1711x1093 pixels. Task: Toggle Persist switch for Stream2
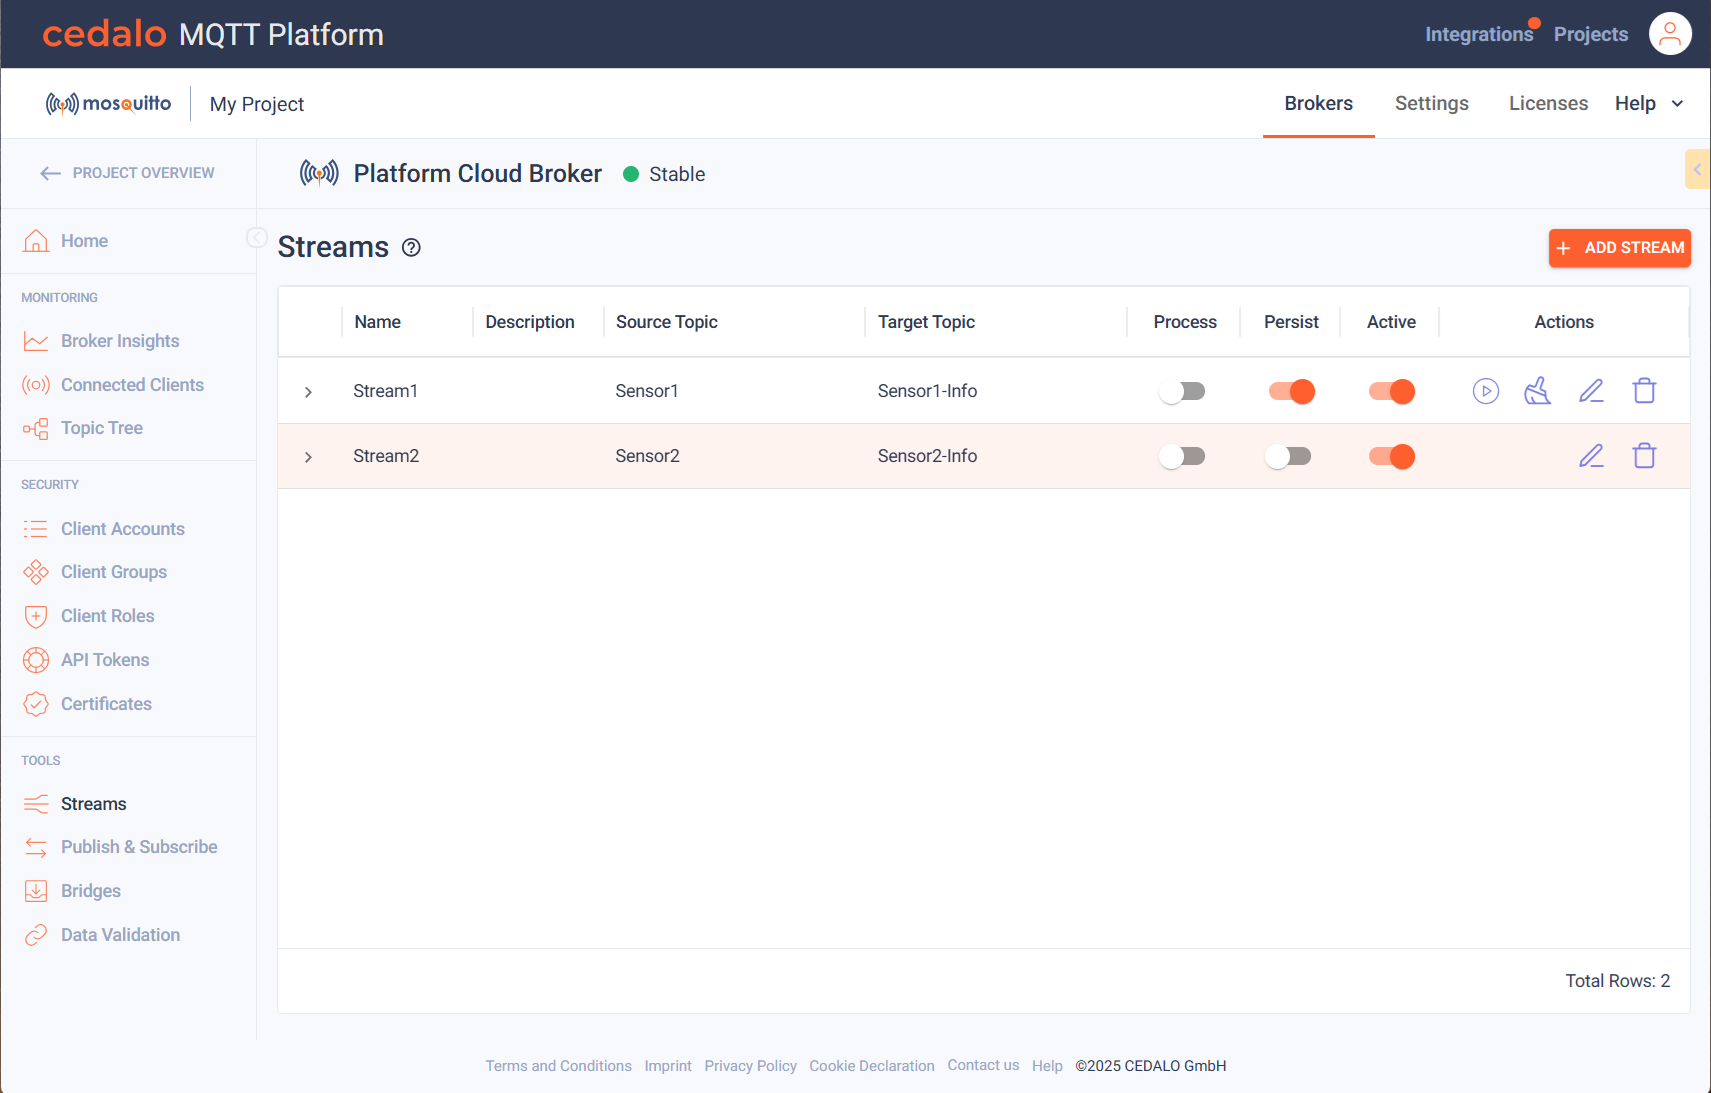coord(1289,456)
